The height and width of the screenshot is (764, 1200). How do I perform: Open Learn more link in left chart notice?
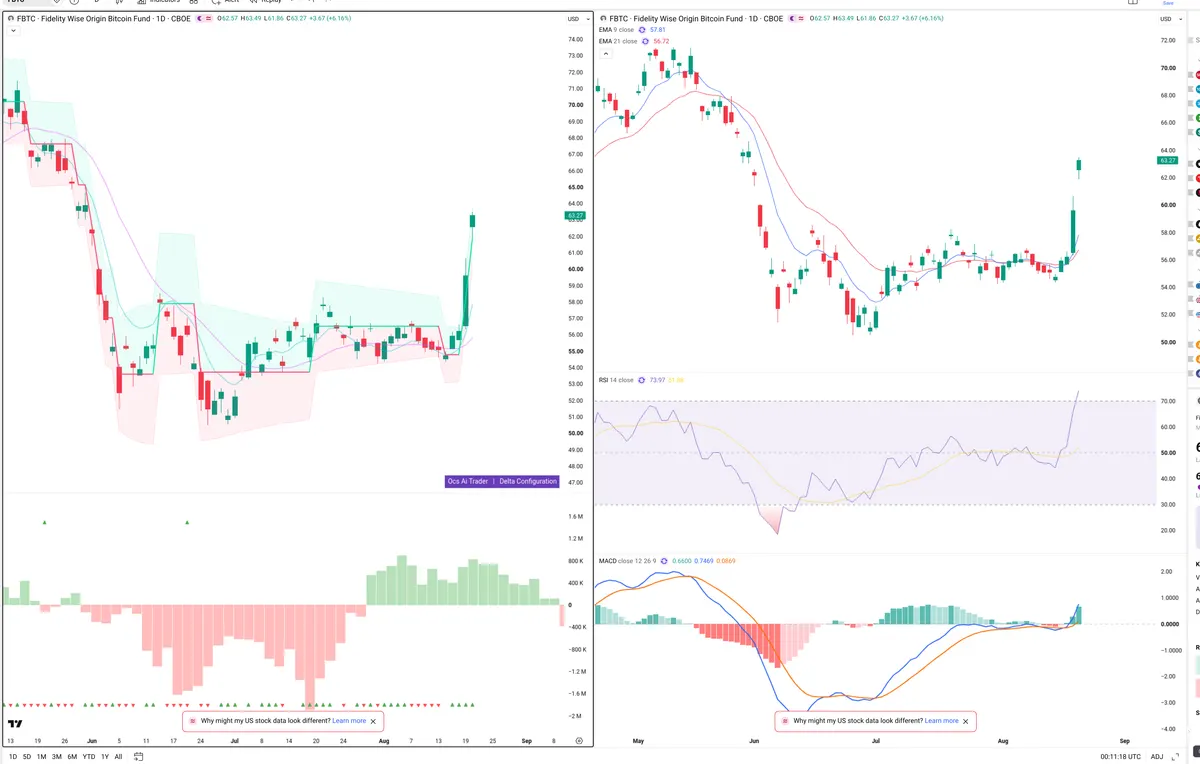click(349, 720)
